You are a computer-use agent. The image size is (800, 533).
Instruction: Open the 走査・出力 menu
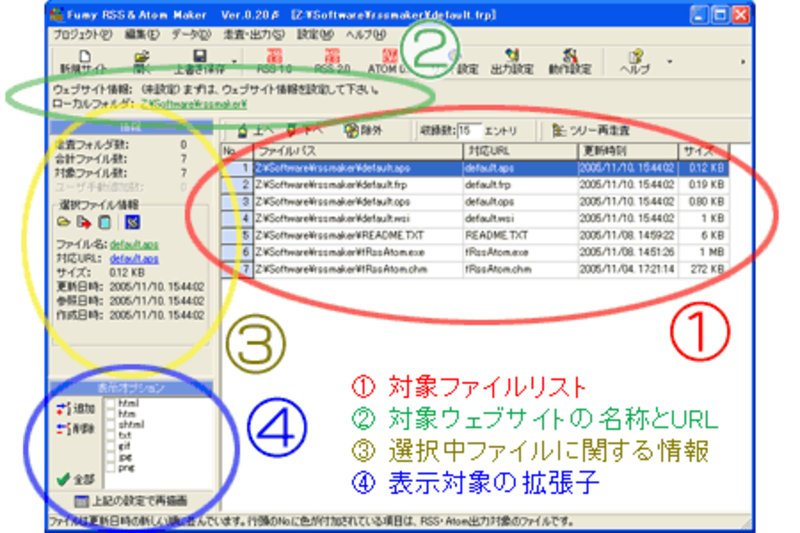pyautogui.click(x=254, y=35)
